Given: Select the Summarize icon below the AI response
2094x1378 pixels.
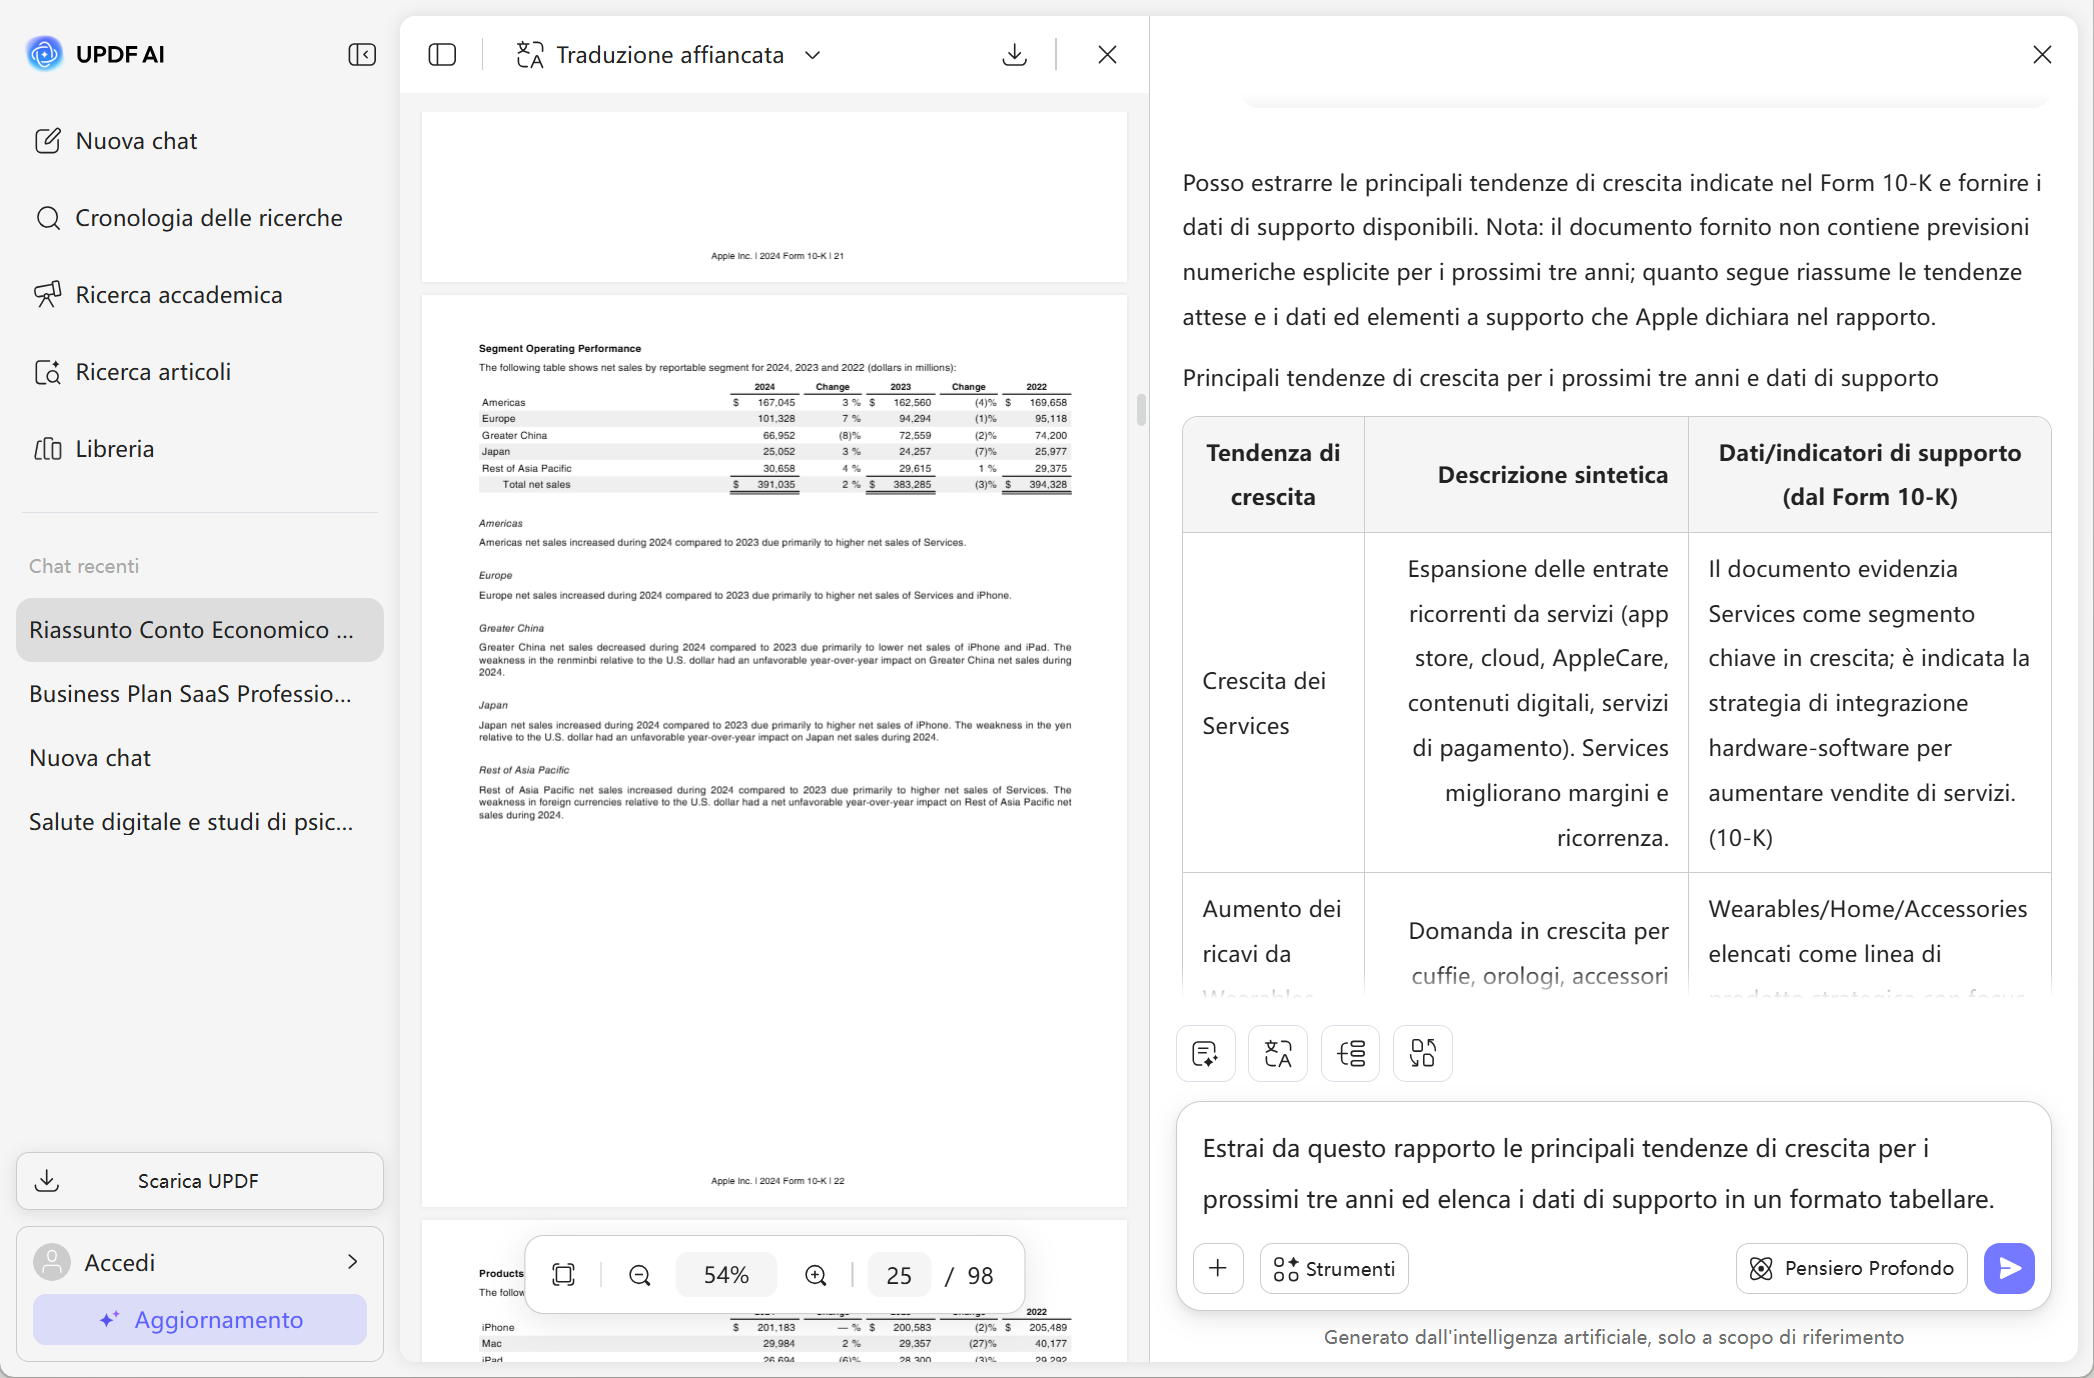Looking at the screenshot, I should click(1205, 1053).
